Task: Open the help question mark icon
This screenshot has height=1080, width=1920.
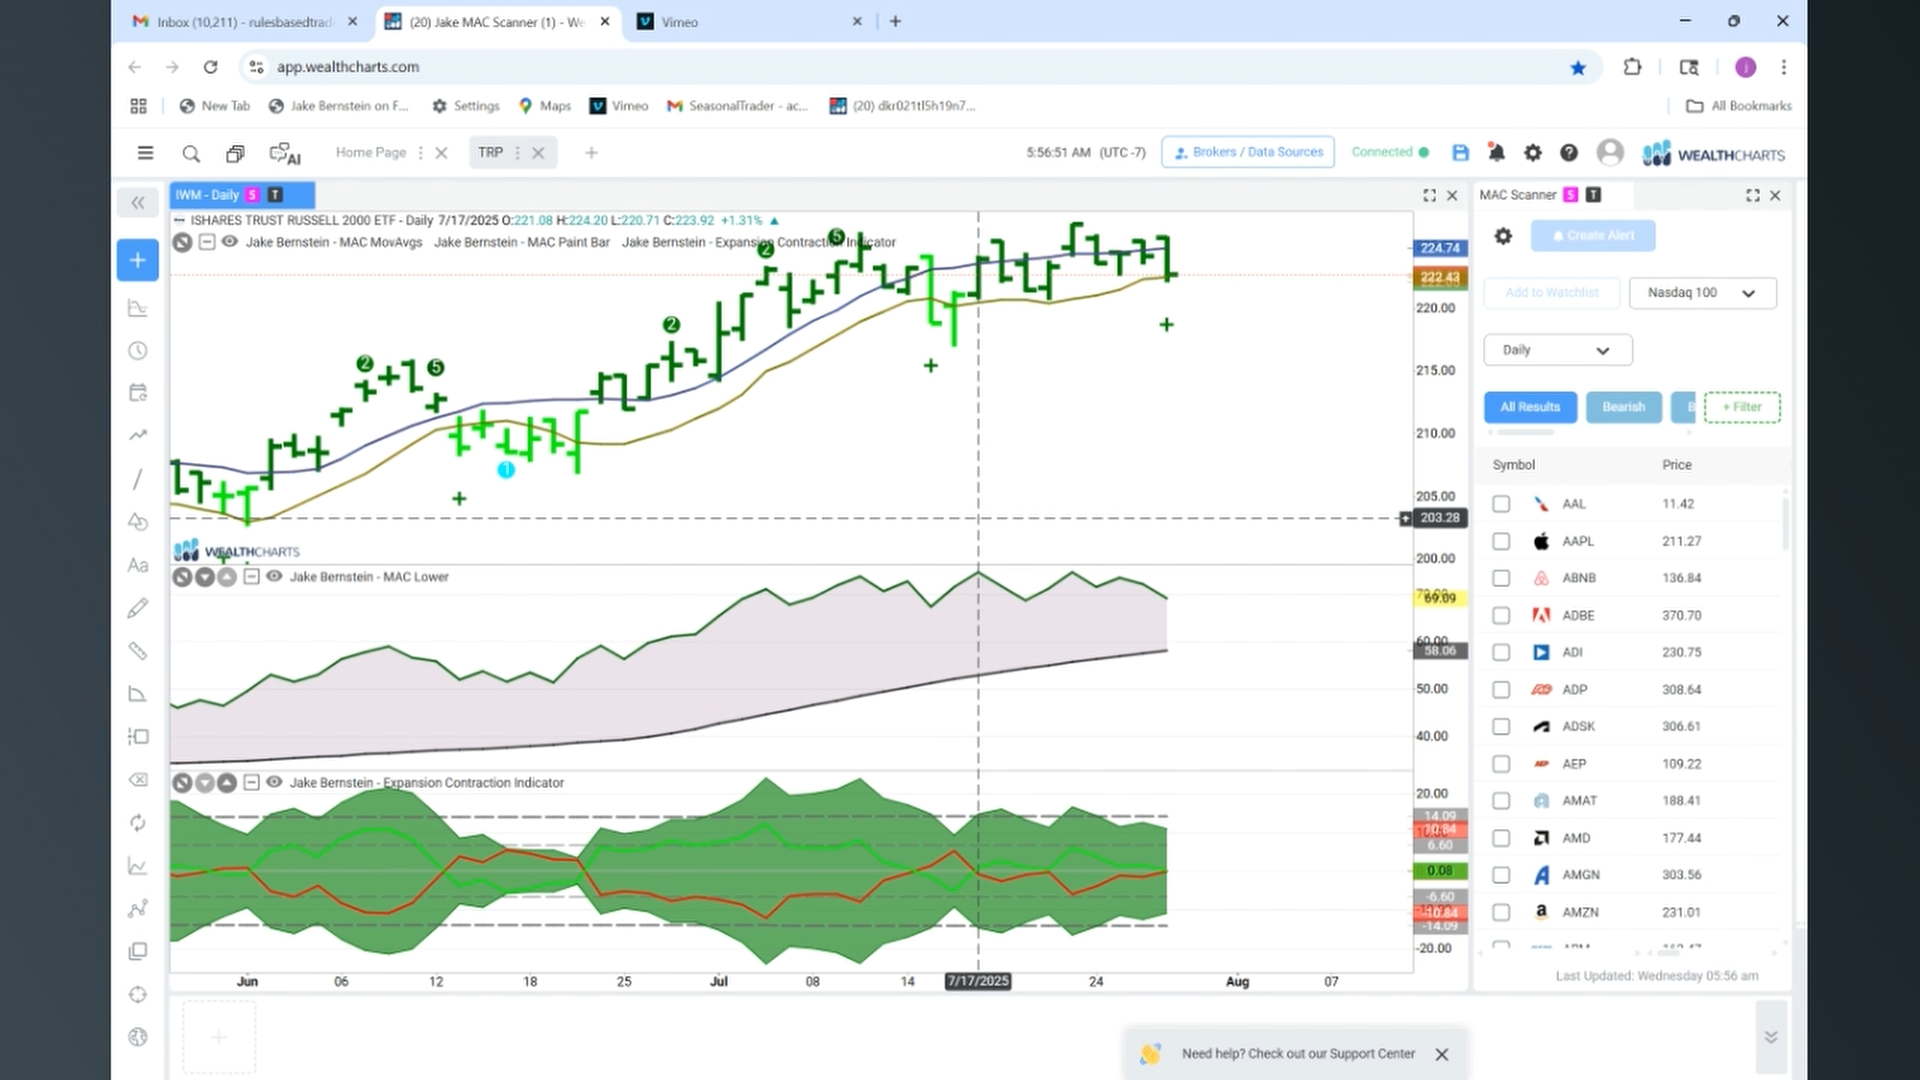Action: point(1569,153)
